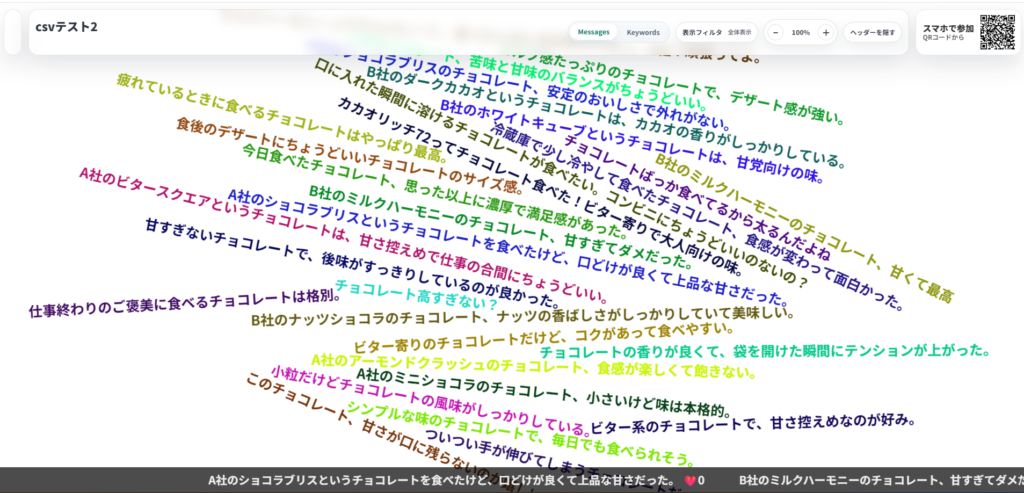Screen dimensions: 1024x493
Task: Click message 仕事終わりのご褒美に食べるチョコレートは格別。
Action: (185, 304)
